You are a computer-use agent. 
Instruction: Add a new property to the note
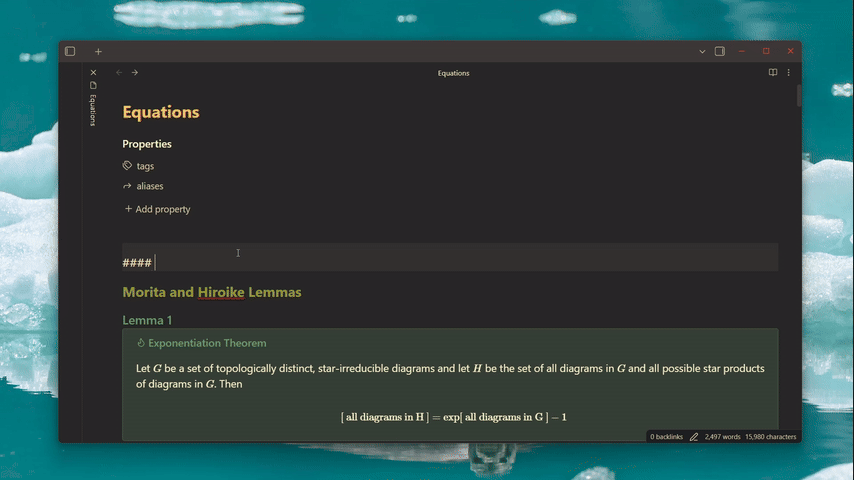[x=157, y=209]
